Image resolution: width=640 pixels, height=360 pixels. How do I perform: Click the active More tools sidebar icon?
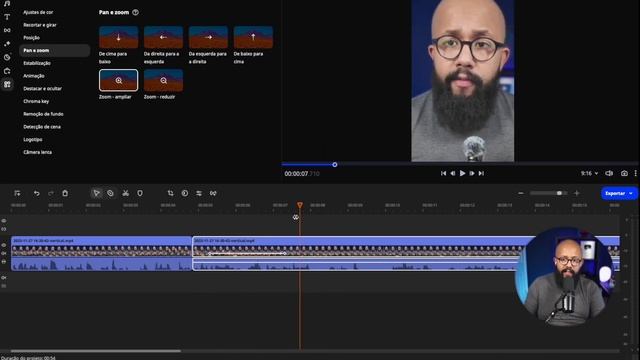click(x=7, y=84)
